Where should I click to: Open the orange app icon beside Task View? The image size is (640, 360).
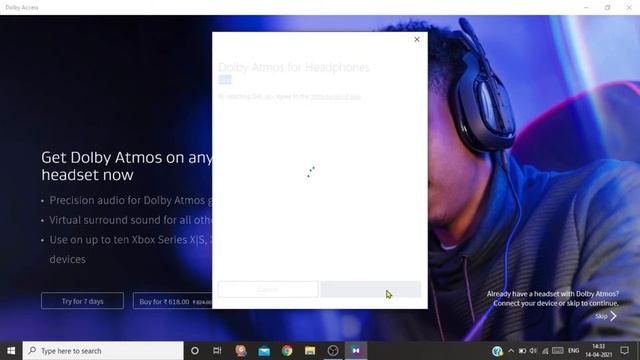(241, 351)
